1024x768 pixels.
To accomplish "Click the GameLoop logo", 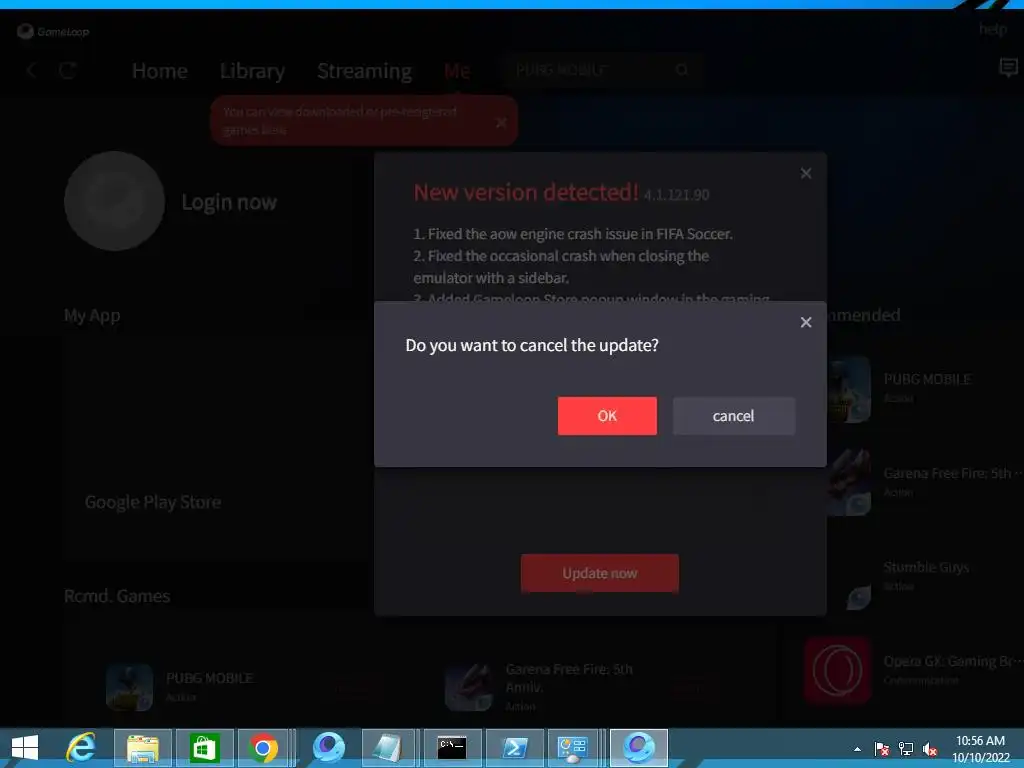I will point(53,31).
